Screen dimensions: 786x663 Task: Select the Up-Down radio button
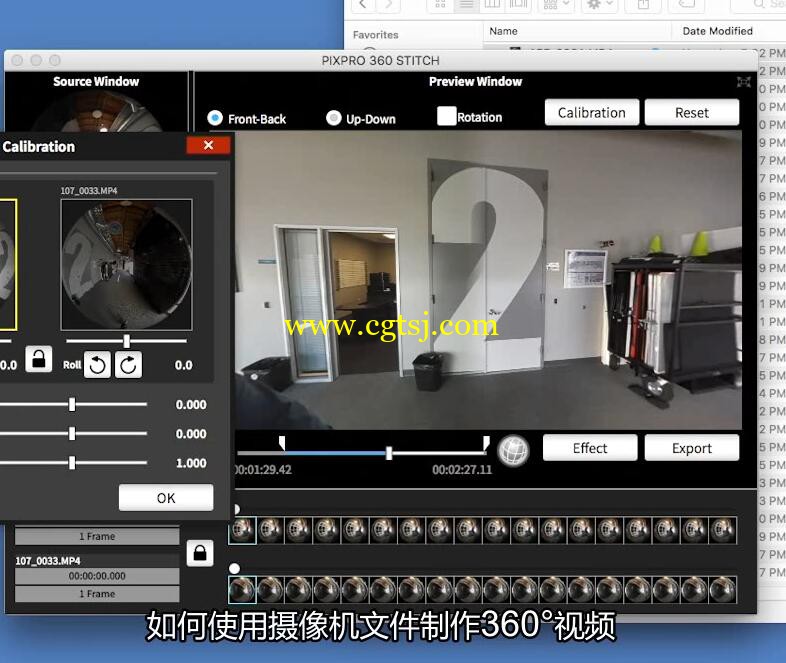pos(333,118)
